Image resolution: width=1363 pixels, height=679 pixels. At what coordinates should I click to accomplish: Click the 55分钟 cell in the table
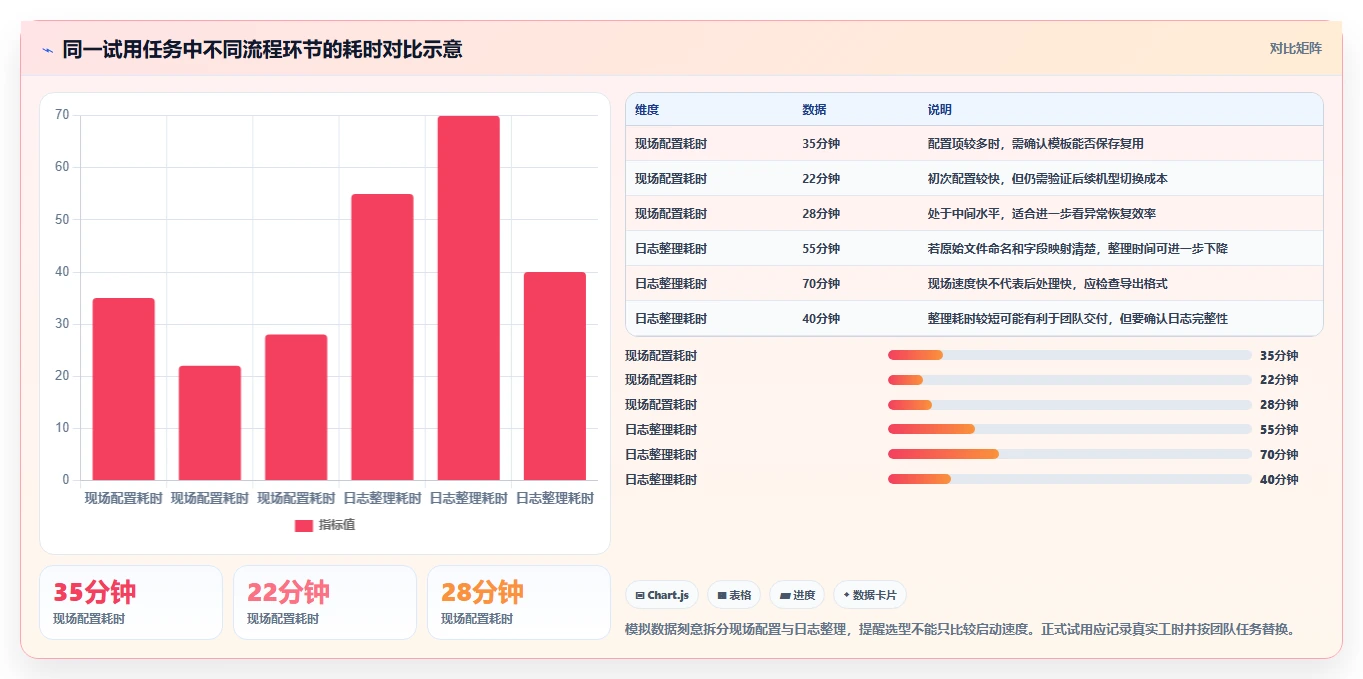point(821,249)
